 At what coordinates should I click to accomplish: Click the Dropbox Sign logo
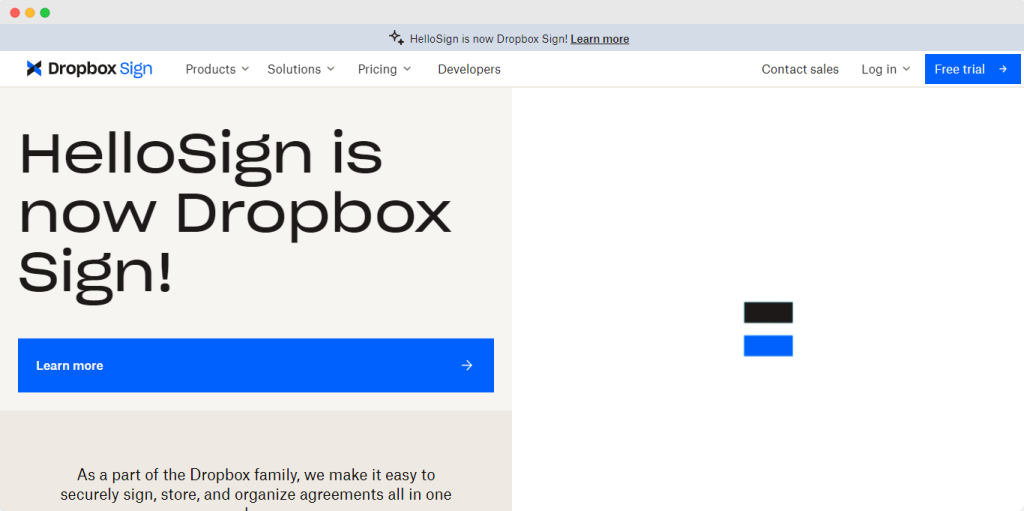click(89, 69)
